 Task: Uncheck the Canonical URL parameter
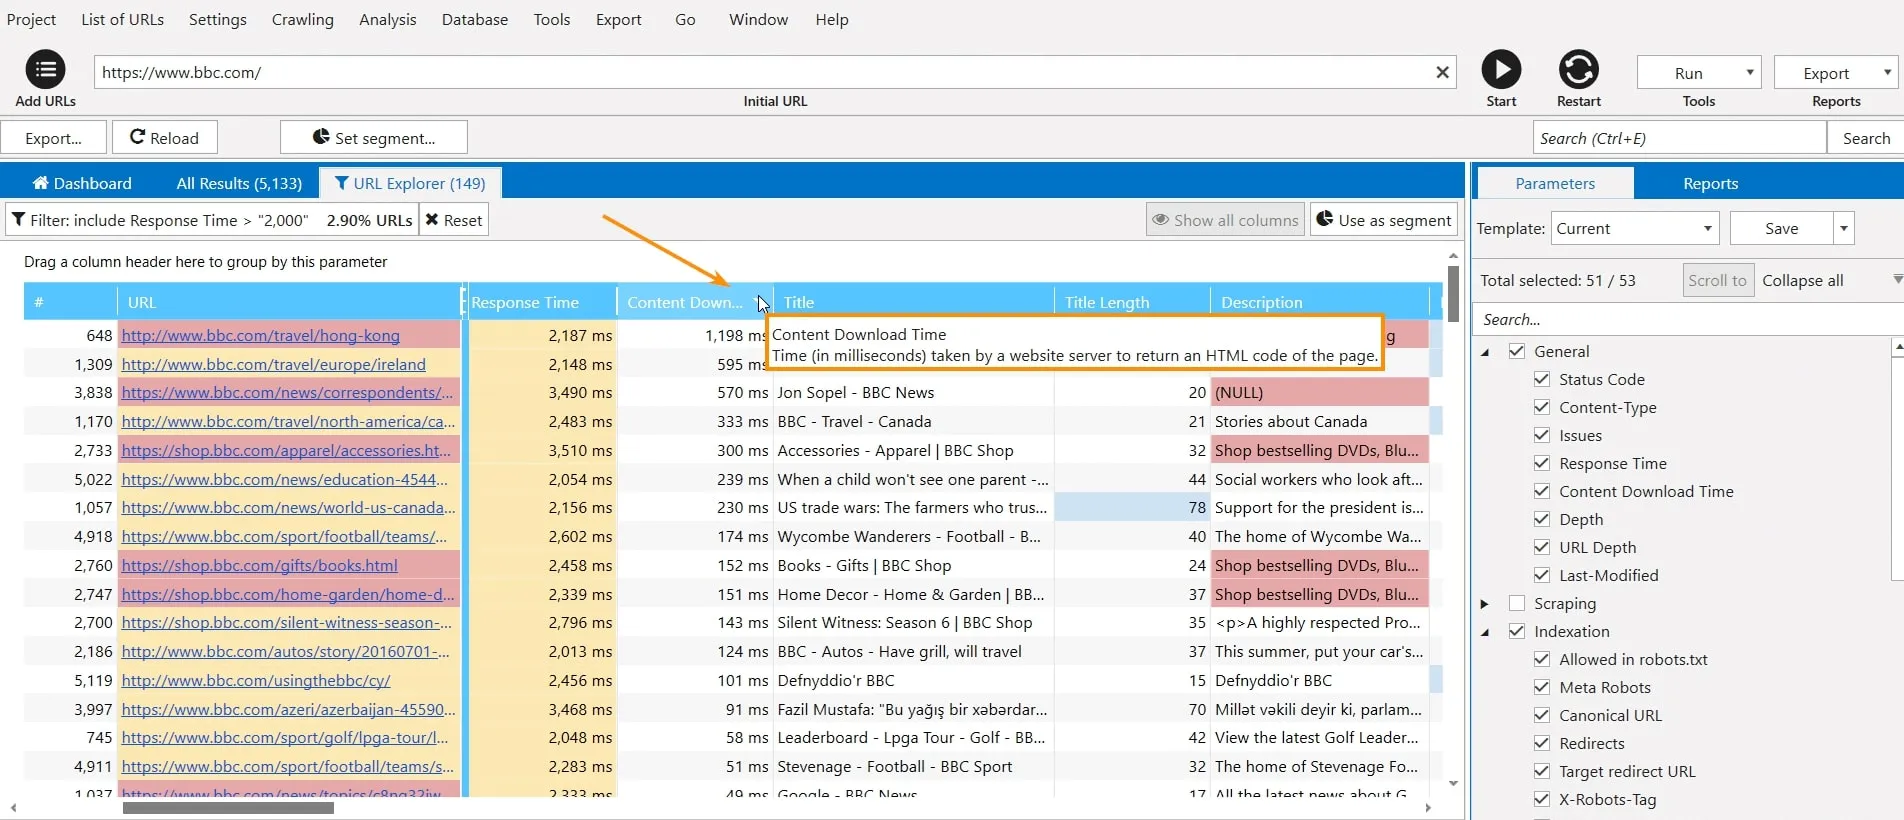click(x=1542, y=715)
